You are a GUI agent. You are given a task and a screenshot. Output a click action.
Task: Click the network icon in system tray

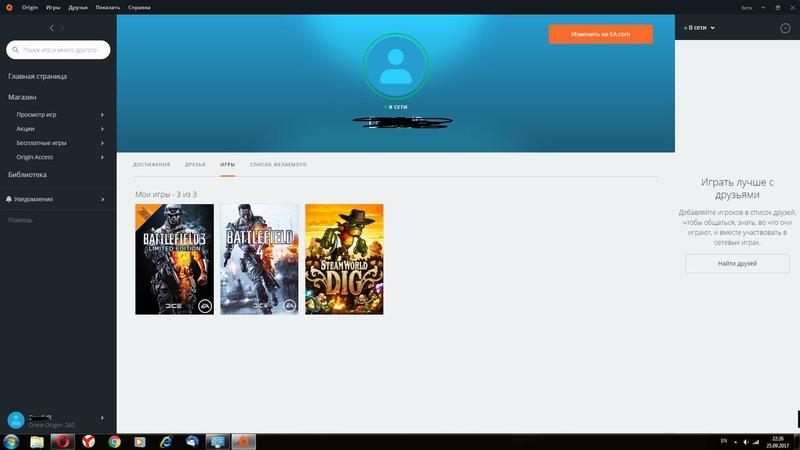click(756, 442)
